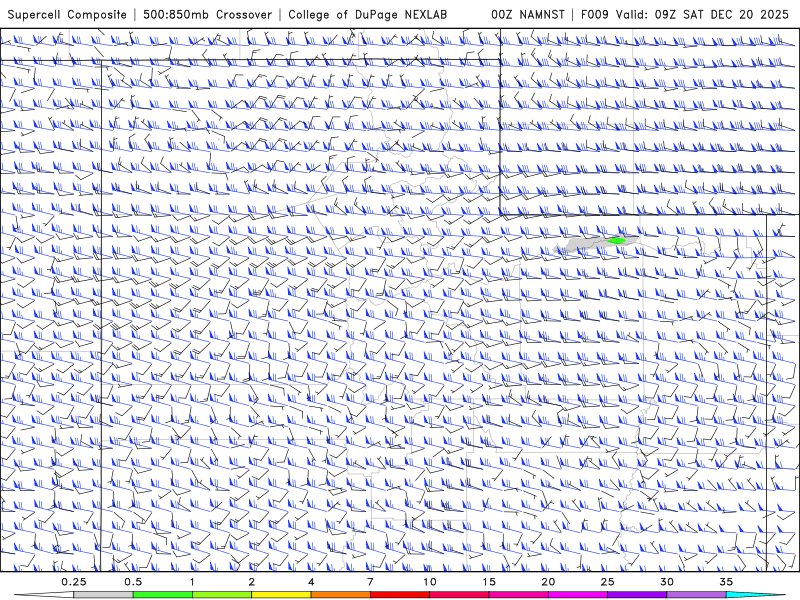The height and width of the screenshot is (600, 800).
Task: Click the legend value '15'
Action: [x=489, y=582]
